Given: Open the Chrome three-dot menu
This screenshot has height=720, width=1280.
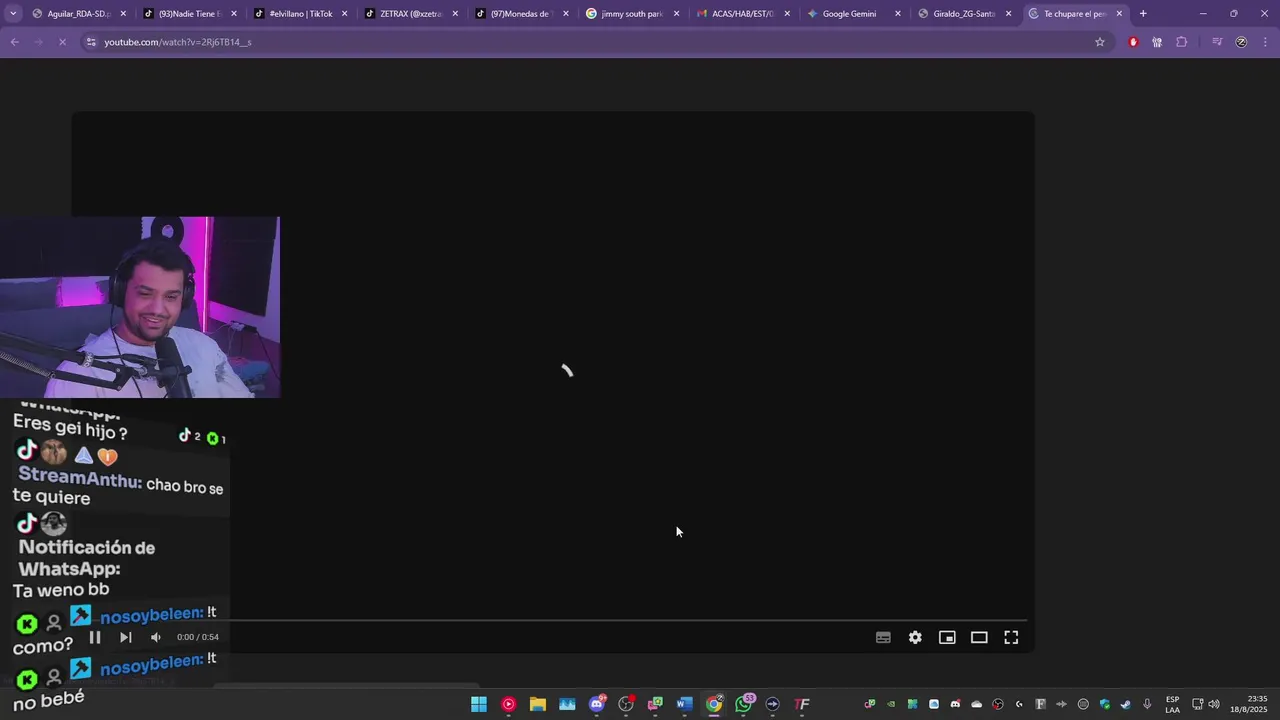Looking at the screenshot, I should (x=1265, y=42).
